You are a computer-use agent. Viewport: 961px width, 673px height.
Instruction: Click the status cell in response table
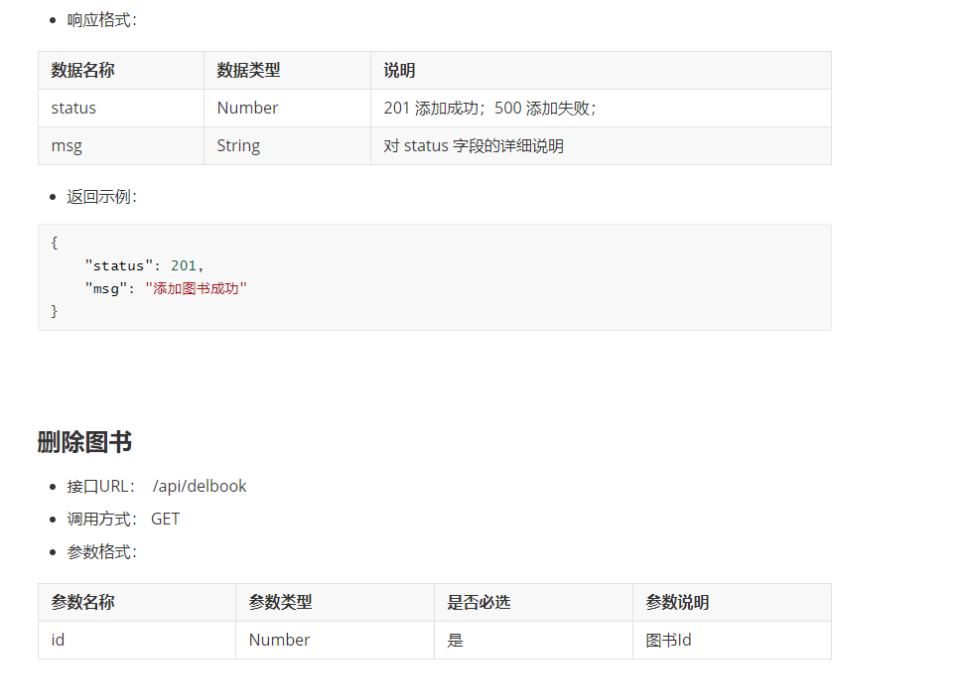121,108
